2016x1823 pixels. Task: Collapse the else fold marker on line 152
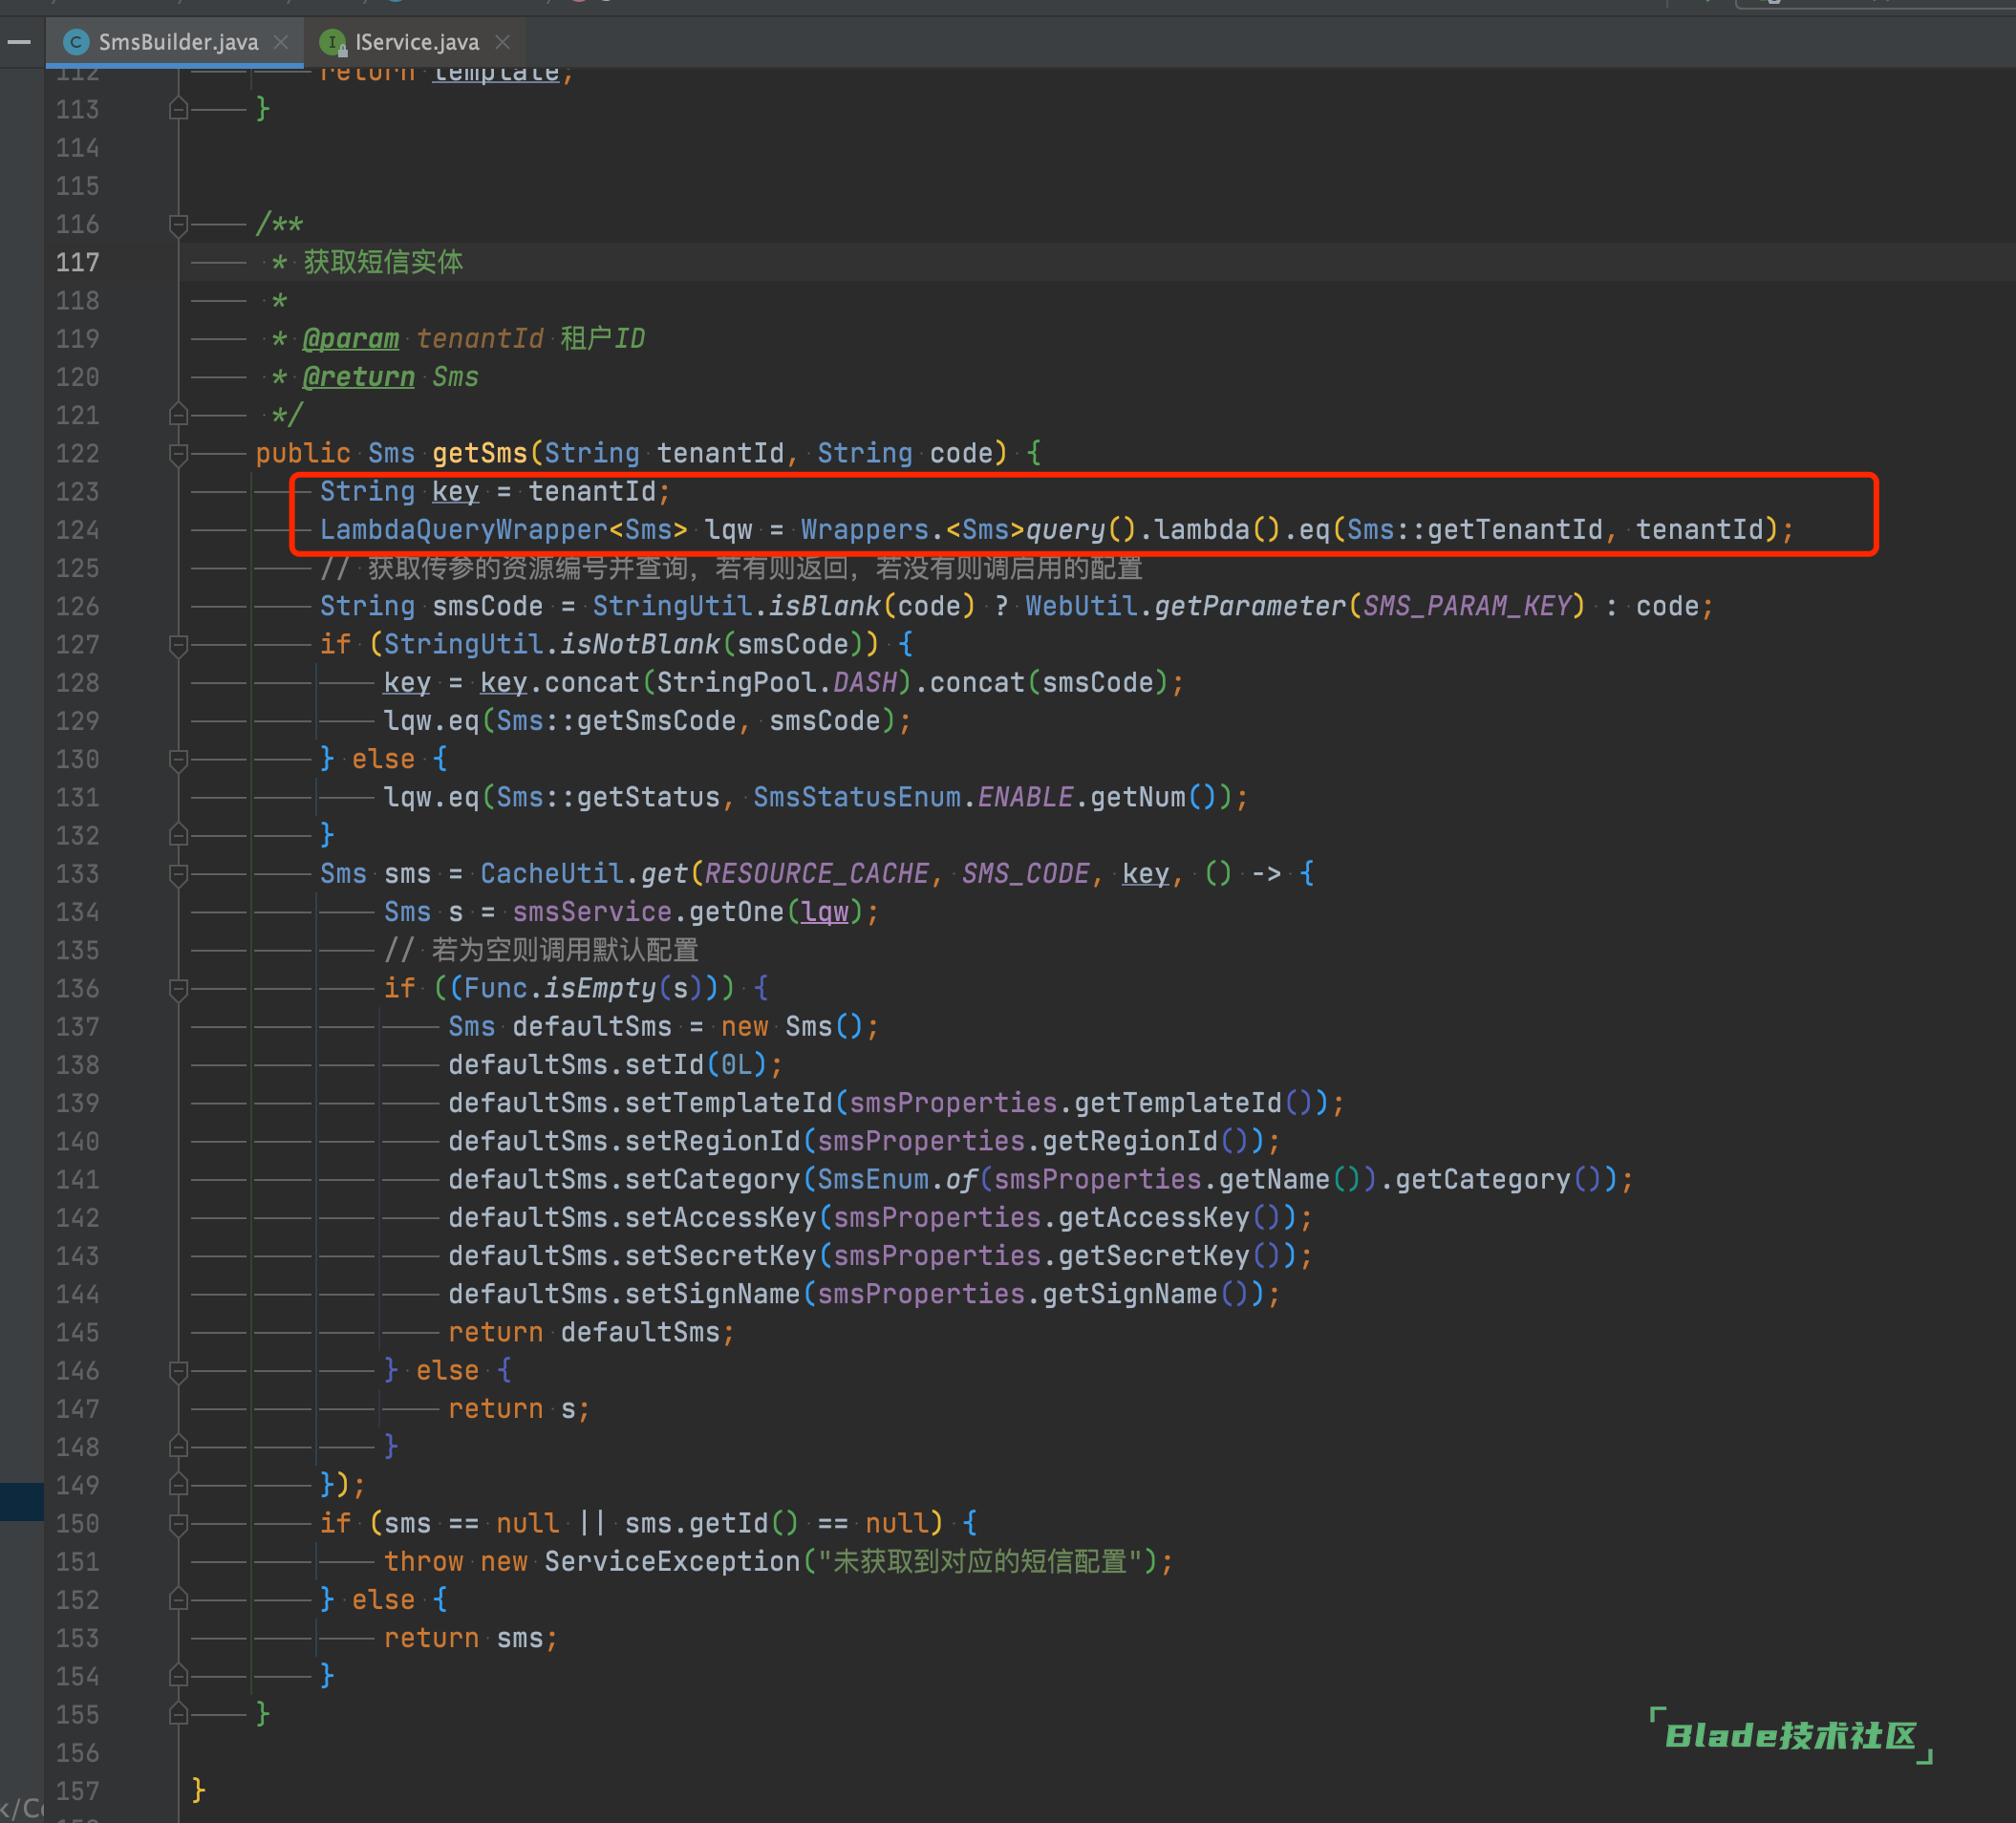tap(178, 1600)
